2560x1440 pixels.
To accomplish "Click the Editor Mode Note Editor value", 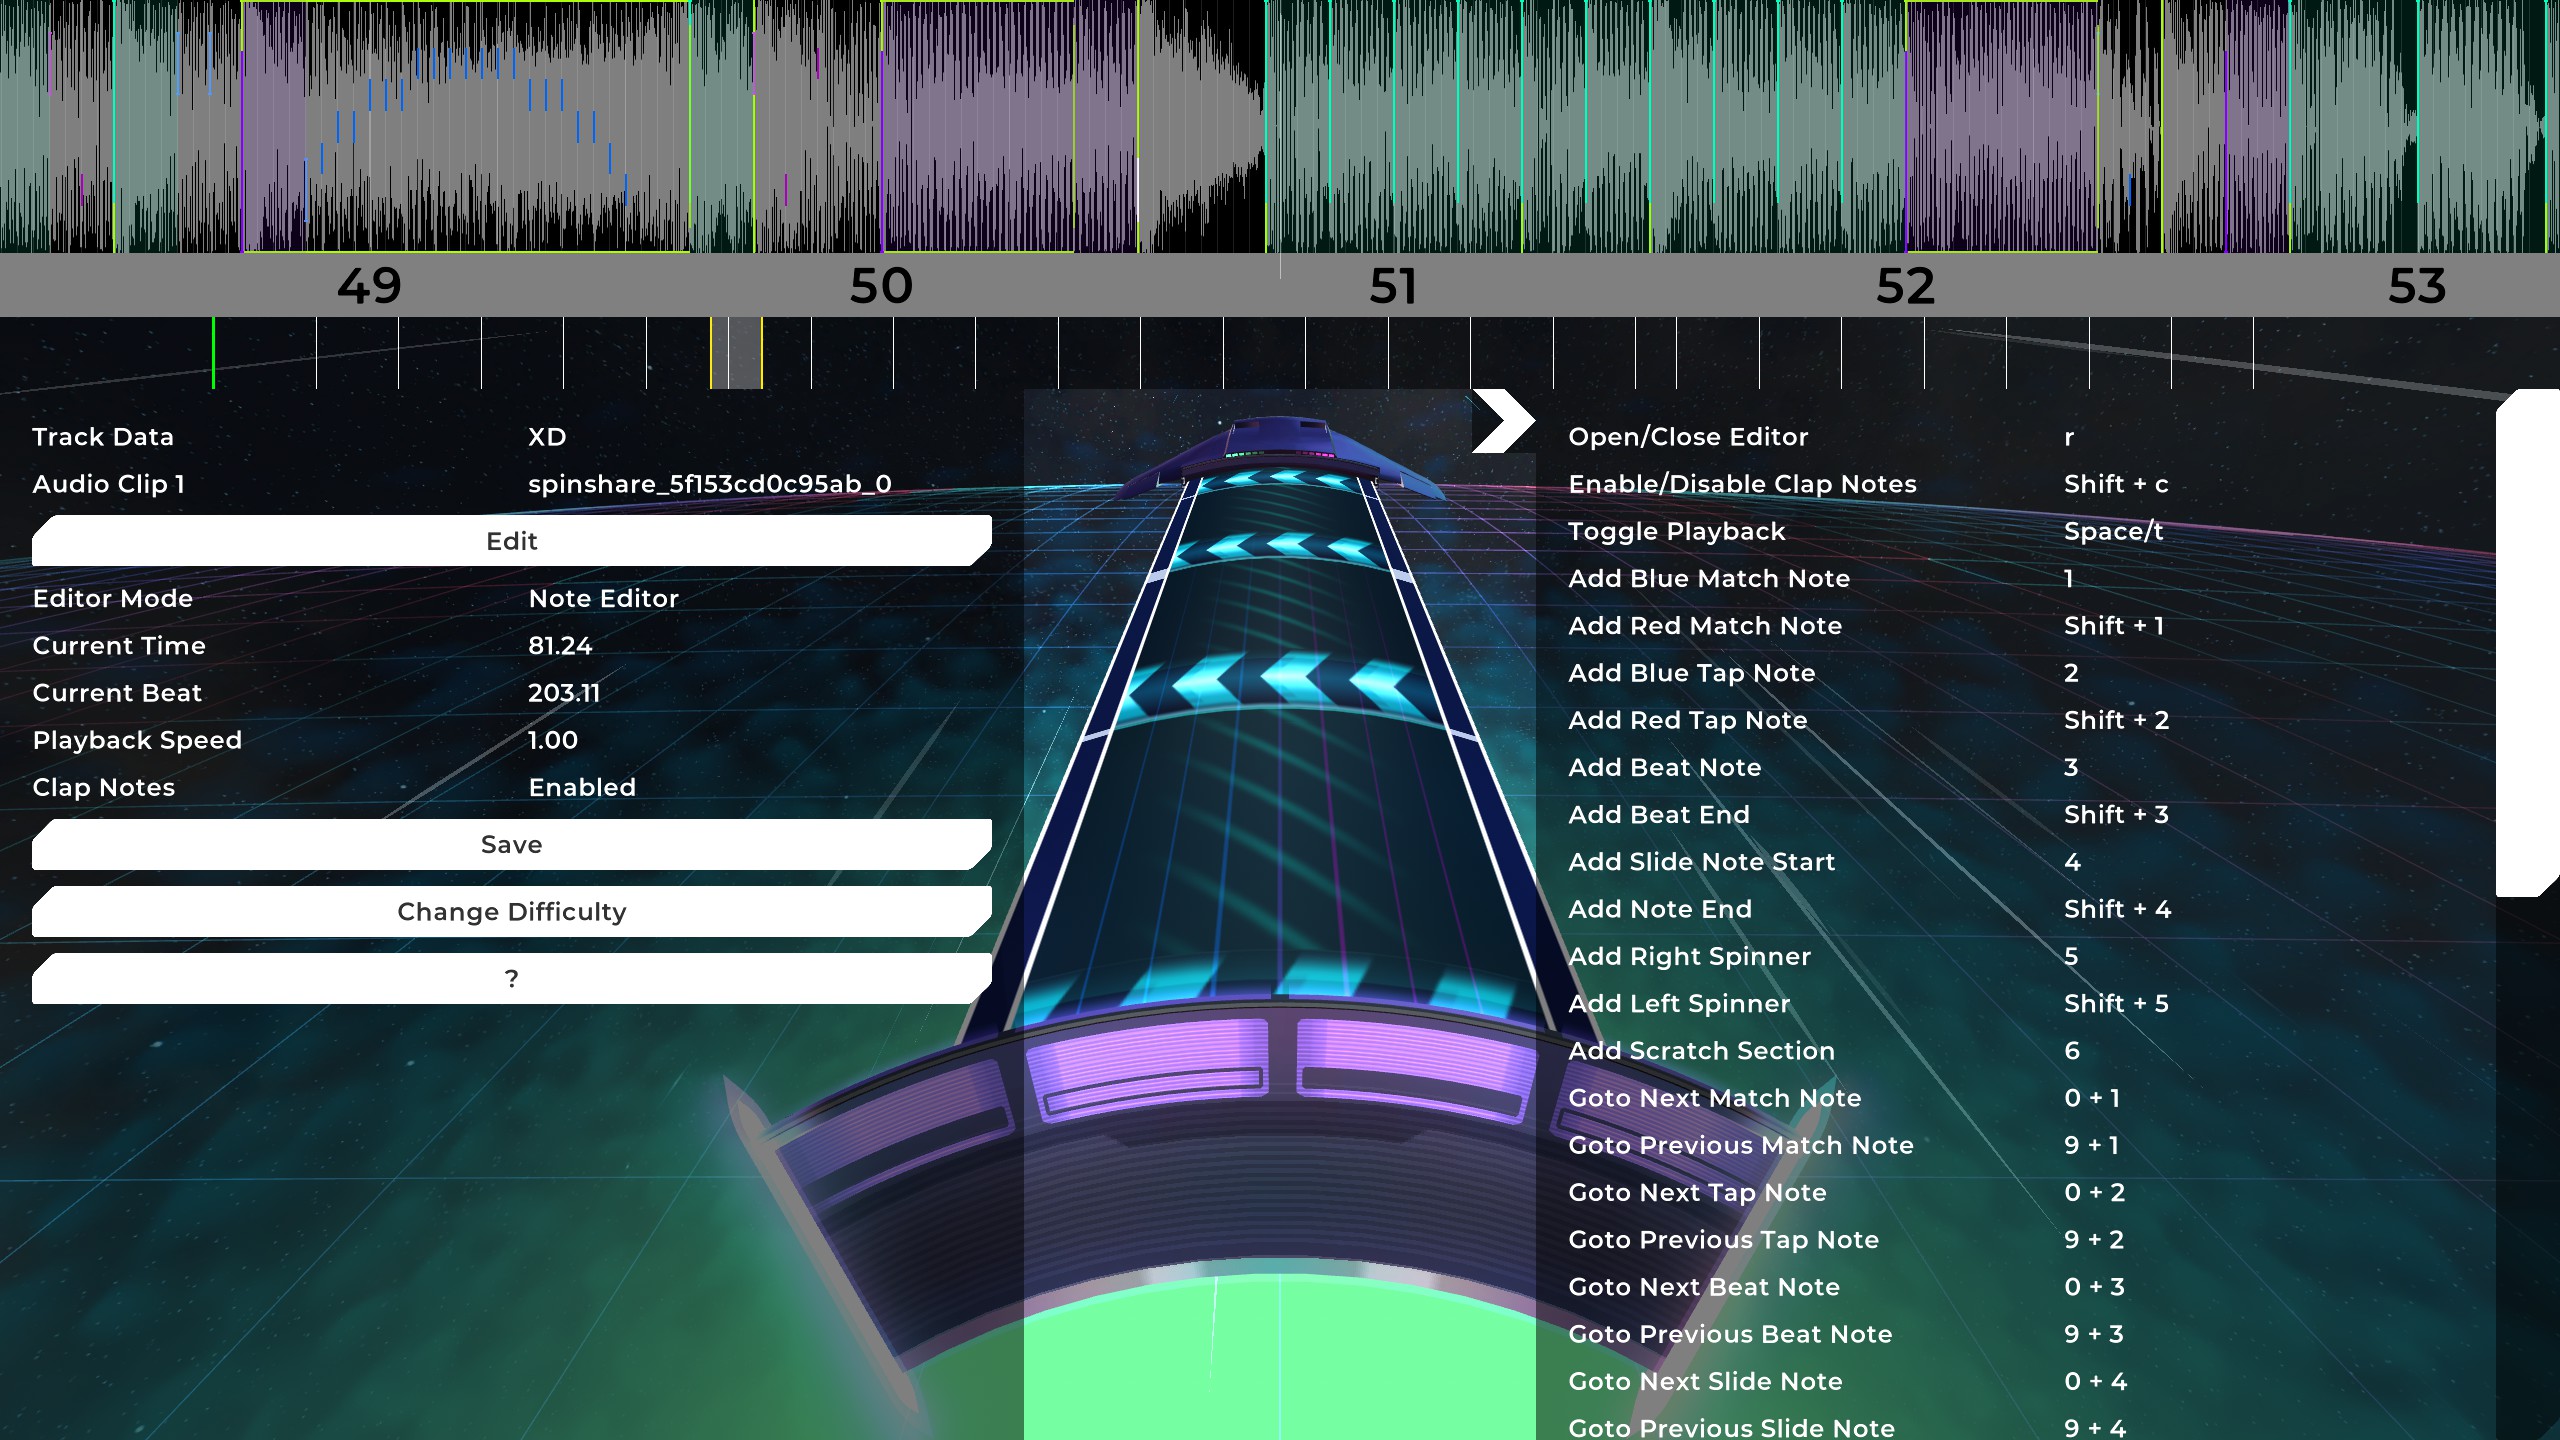I will click(x=603, y=599).
